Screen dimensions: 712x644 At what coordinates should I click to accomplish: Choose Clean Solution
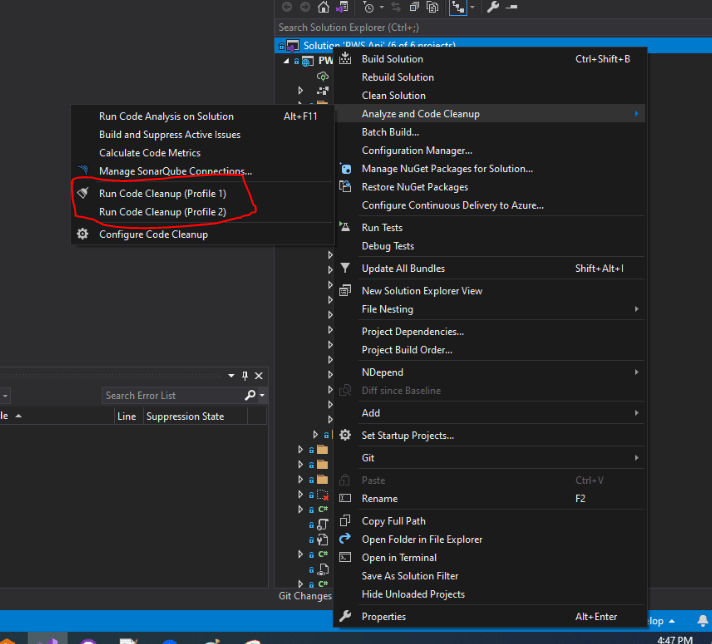pos(490,95)
